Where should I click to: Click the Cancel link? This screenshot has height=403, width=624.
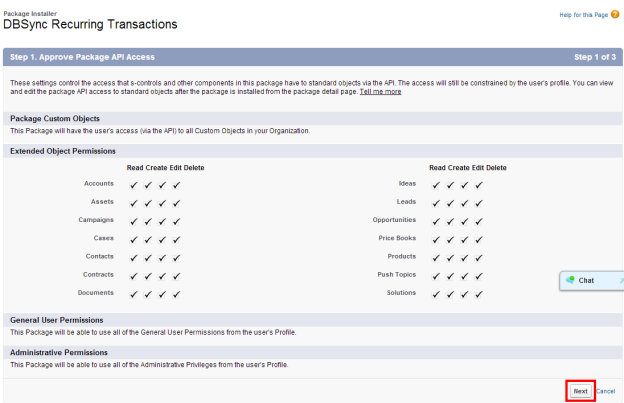(x=606, y=391)
